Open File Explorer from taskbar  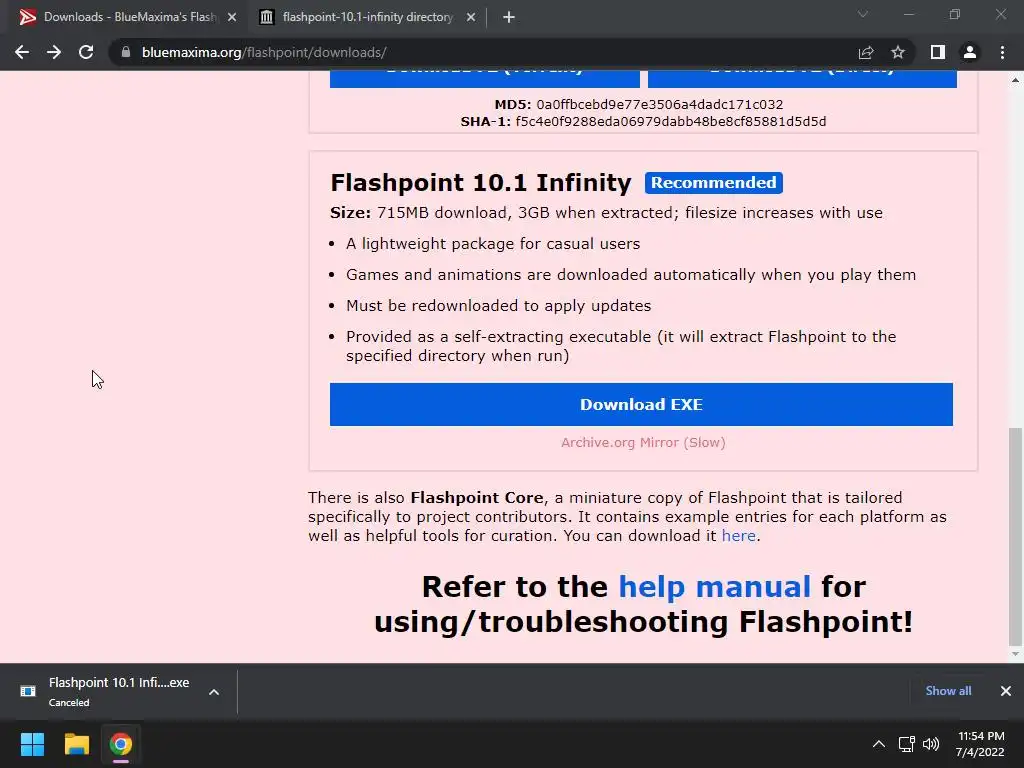(x=76, y=744)
